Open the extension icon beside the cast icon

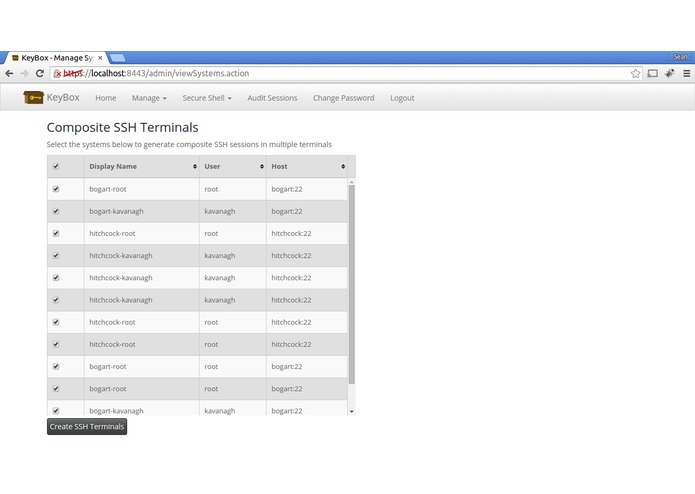pyautogui.click(x=669, y=73)
